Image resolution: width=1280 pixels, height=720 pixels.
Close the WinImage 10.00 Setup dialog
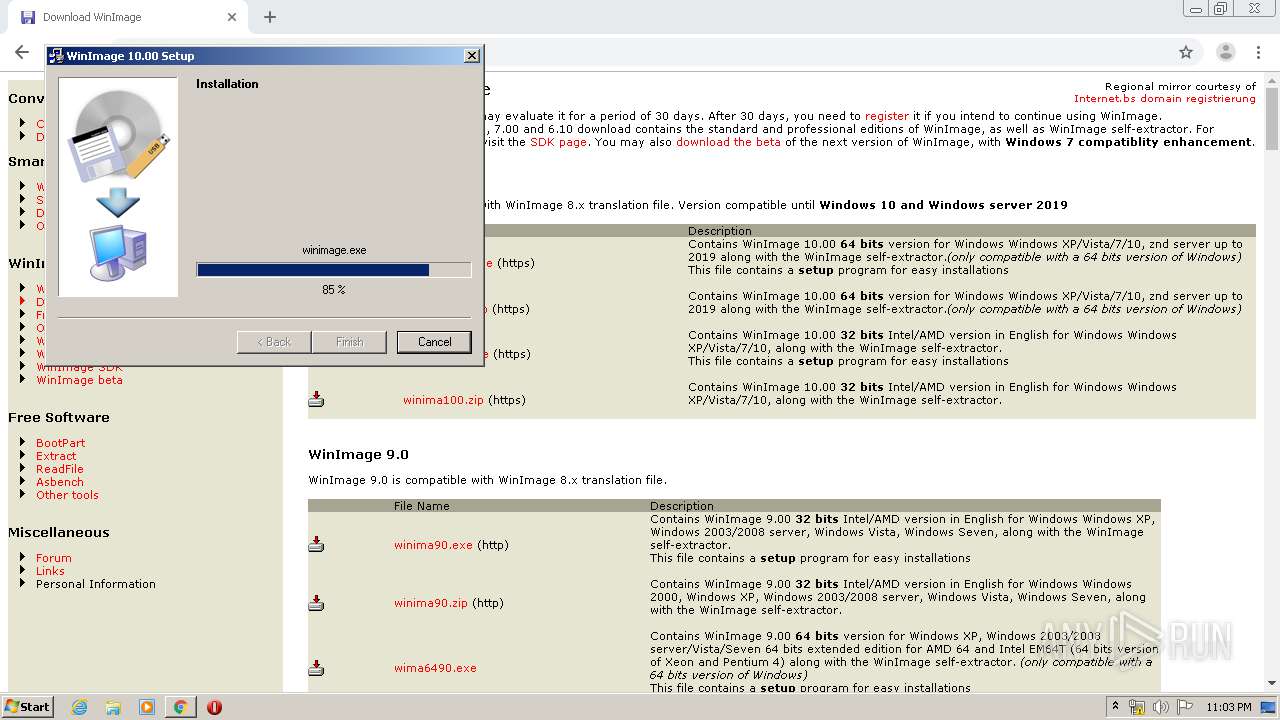pyautogui.click(x=472, y=56)
